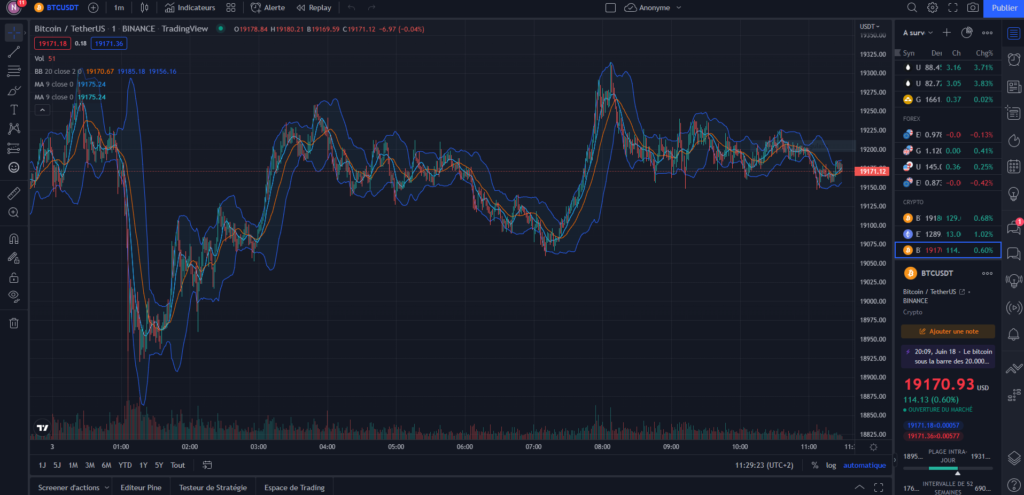Select the 1J date range

42,465
